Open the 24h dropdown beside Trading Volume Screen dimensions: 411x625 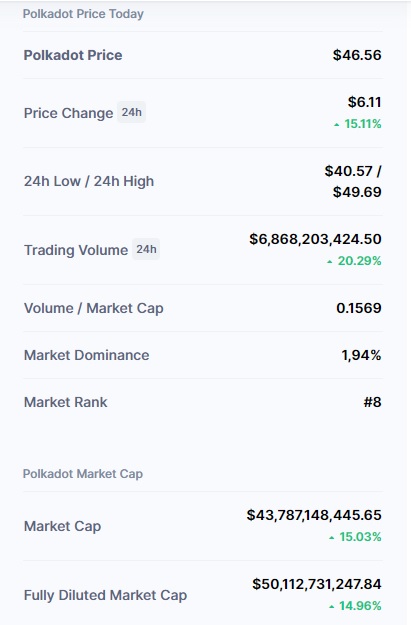(146, 249)
